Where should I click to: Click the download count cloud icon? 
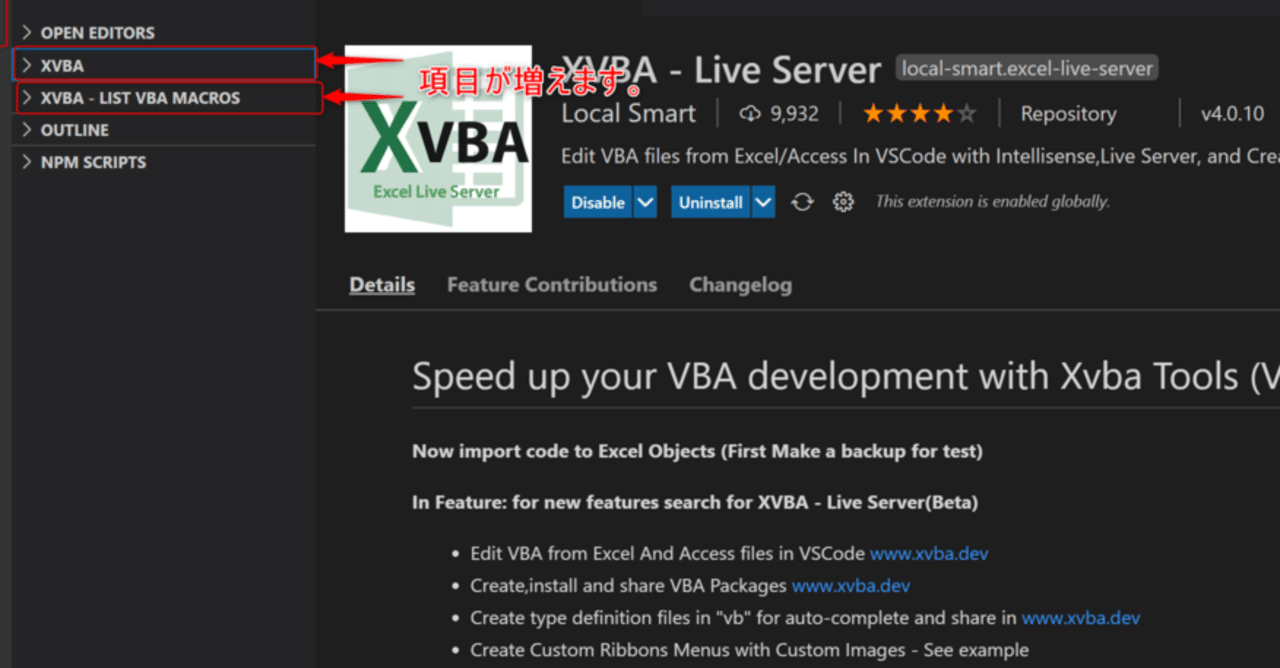click(x=750, y=114)
